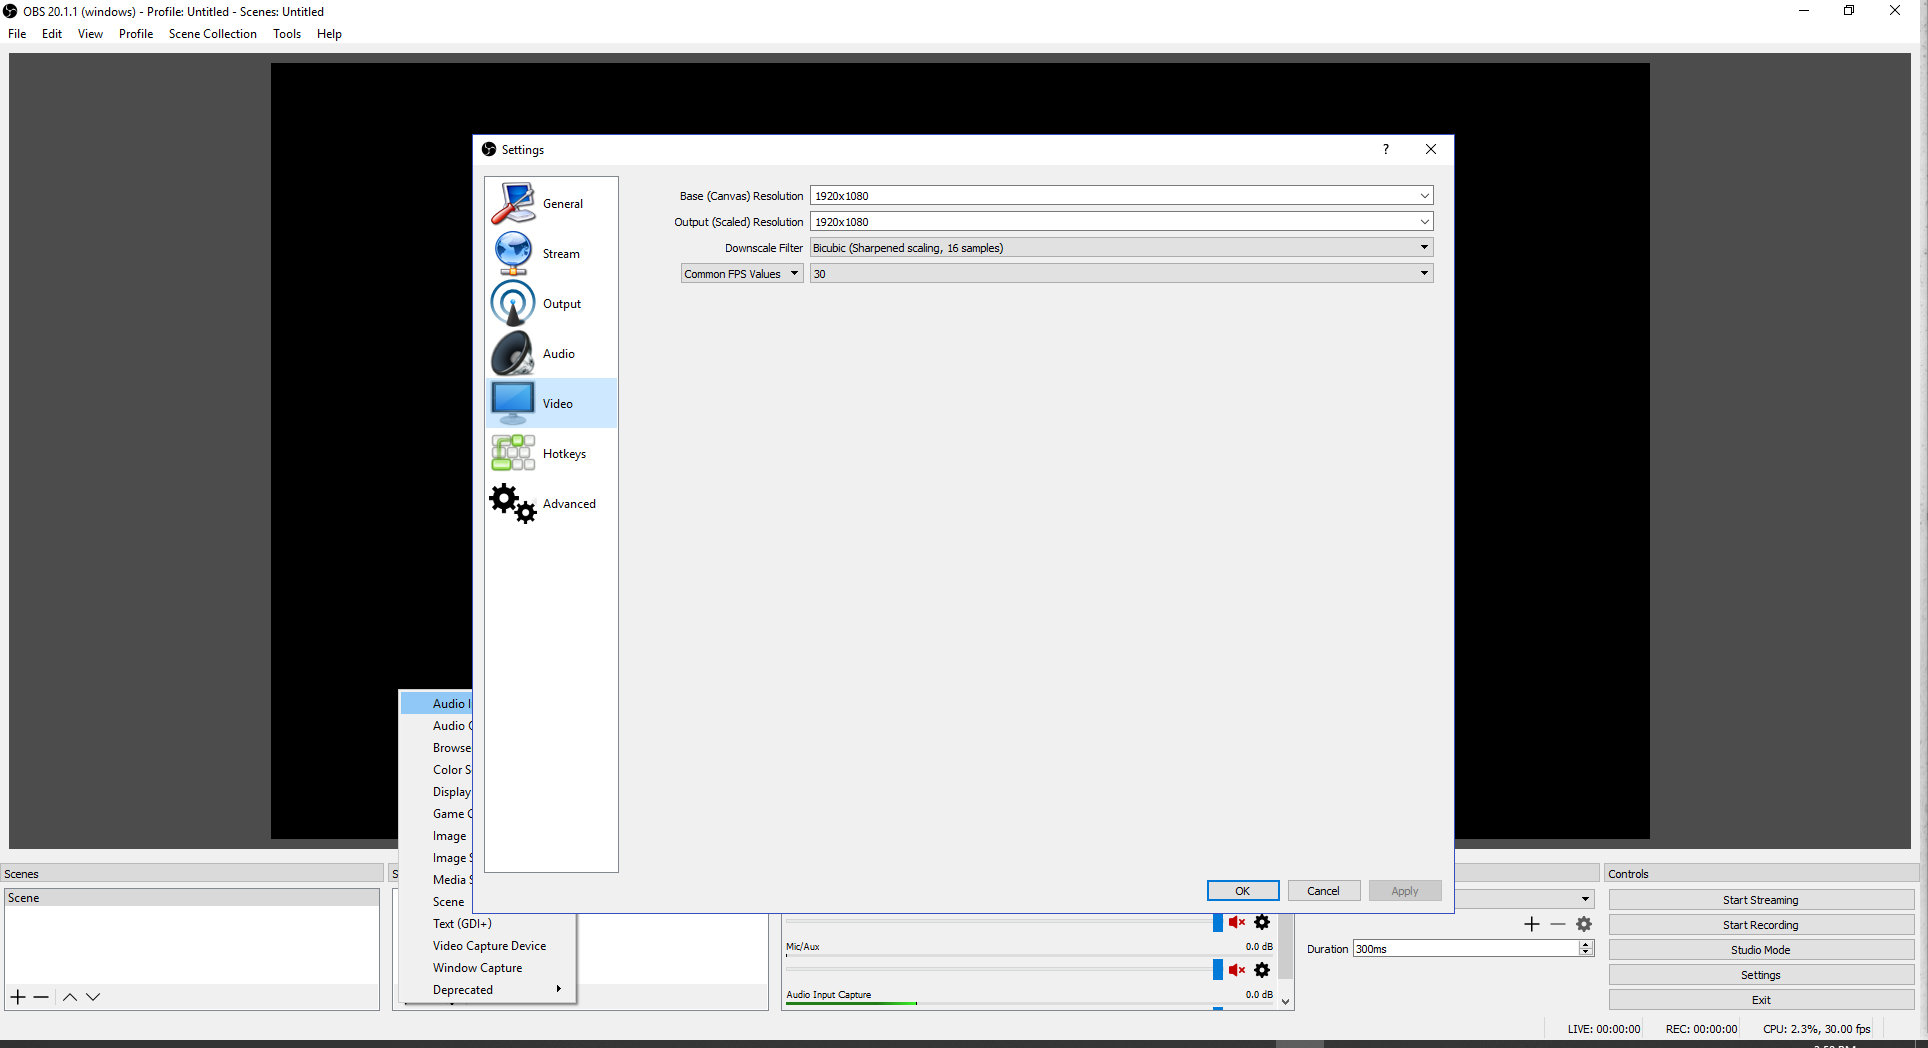Remove the selected scene with minus icon

pyautogui.click(x=41, y=997)
